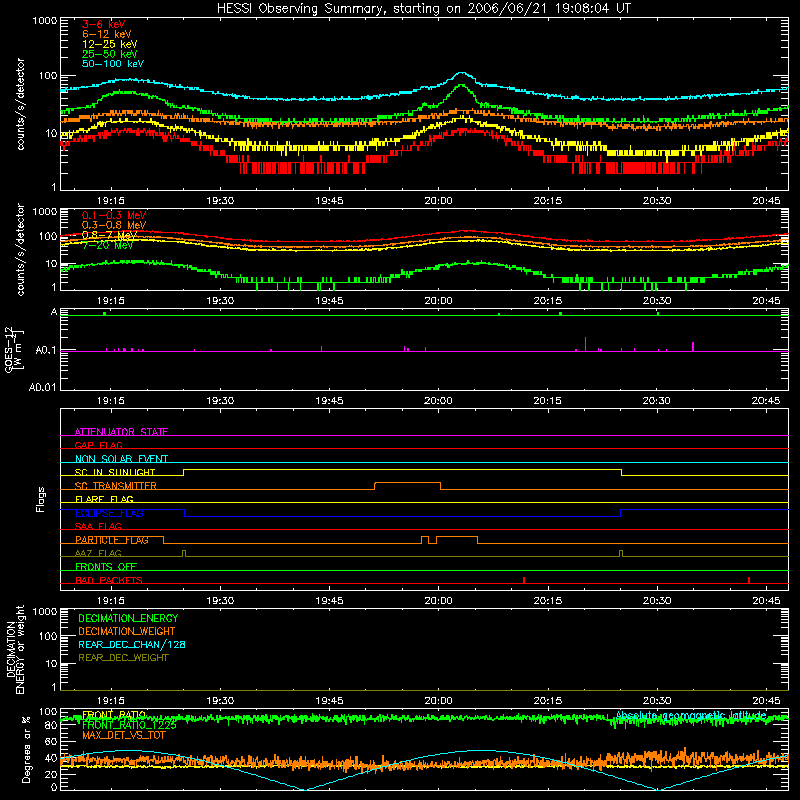The width and height of the screenshot is (800, 800).
Task: Click the DECIMATION_ENERGY legend label
Action: [x=128, y=618]
